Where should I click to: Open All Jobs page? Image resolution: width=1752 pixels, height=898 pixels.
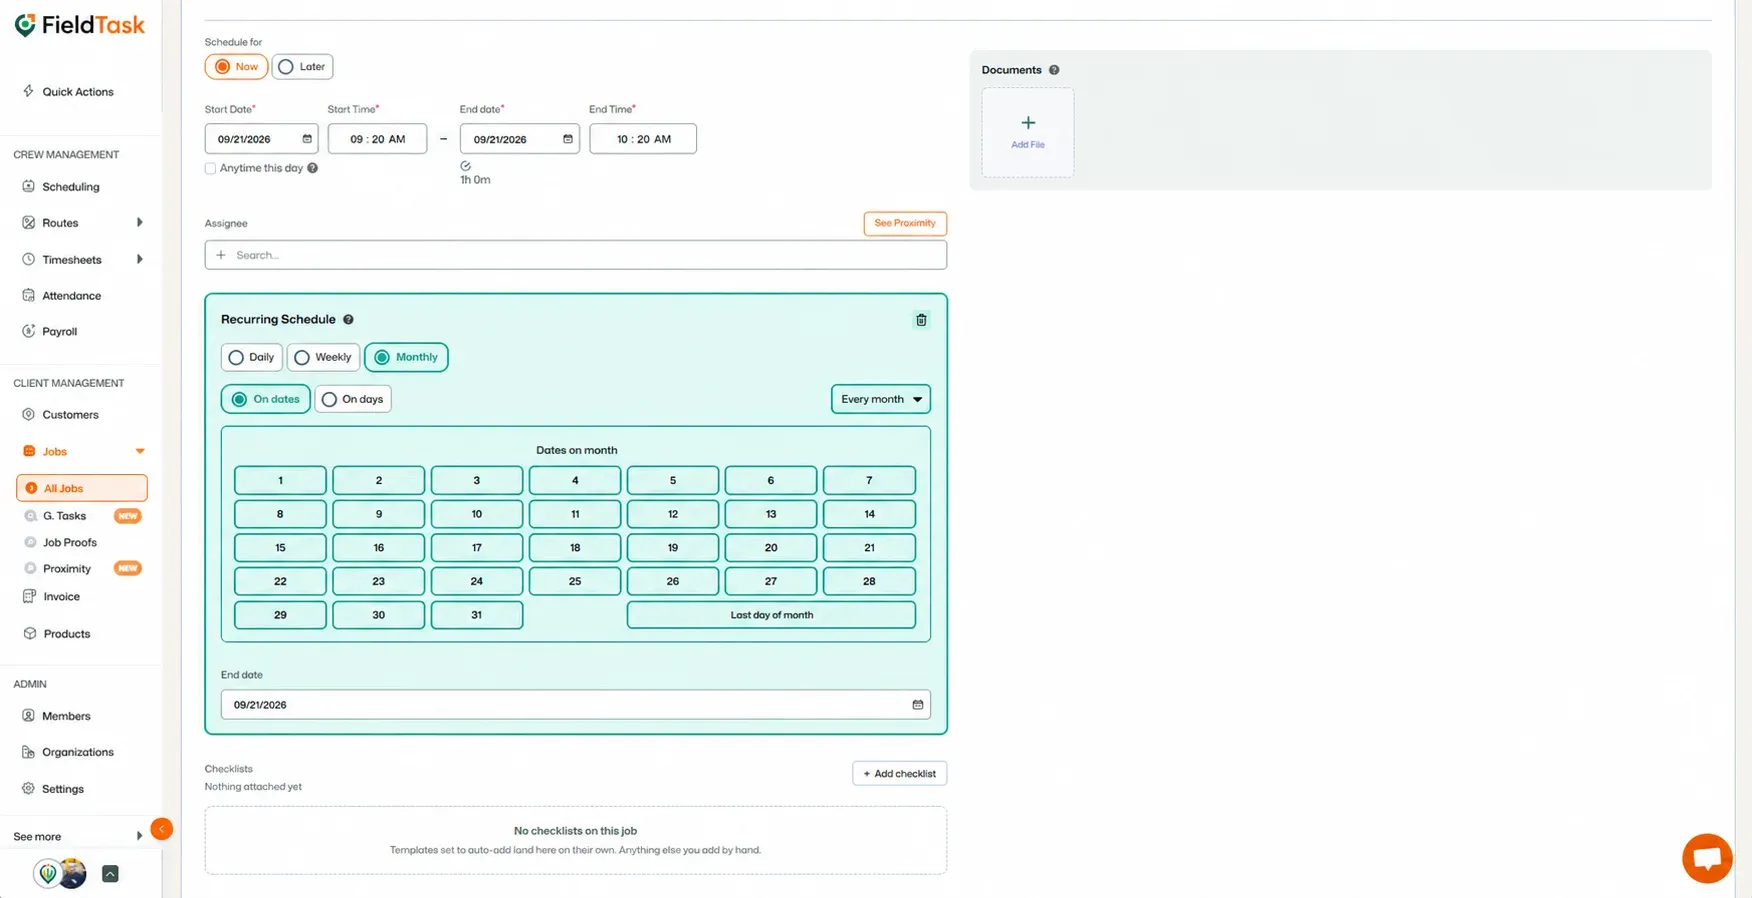[82, 488]
